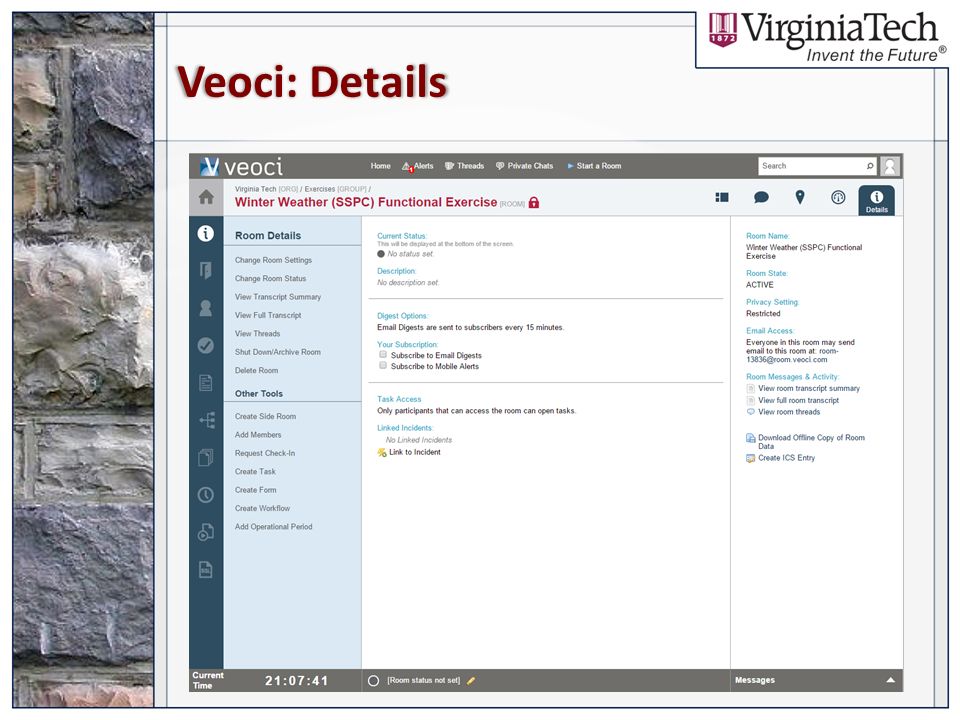Viewport: 960px width, 720px height.
Task: Click Create Form
Action: point(256,490)
